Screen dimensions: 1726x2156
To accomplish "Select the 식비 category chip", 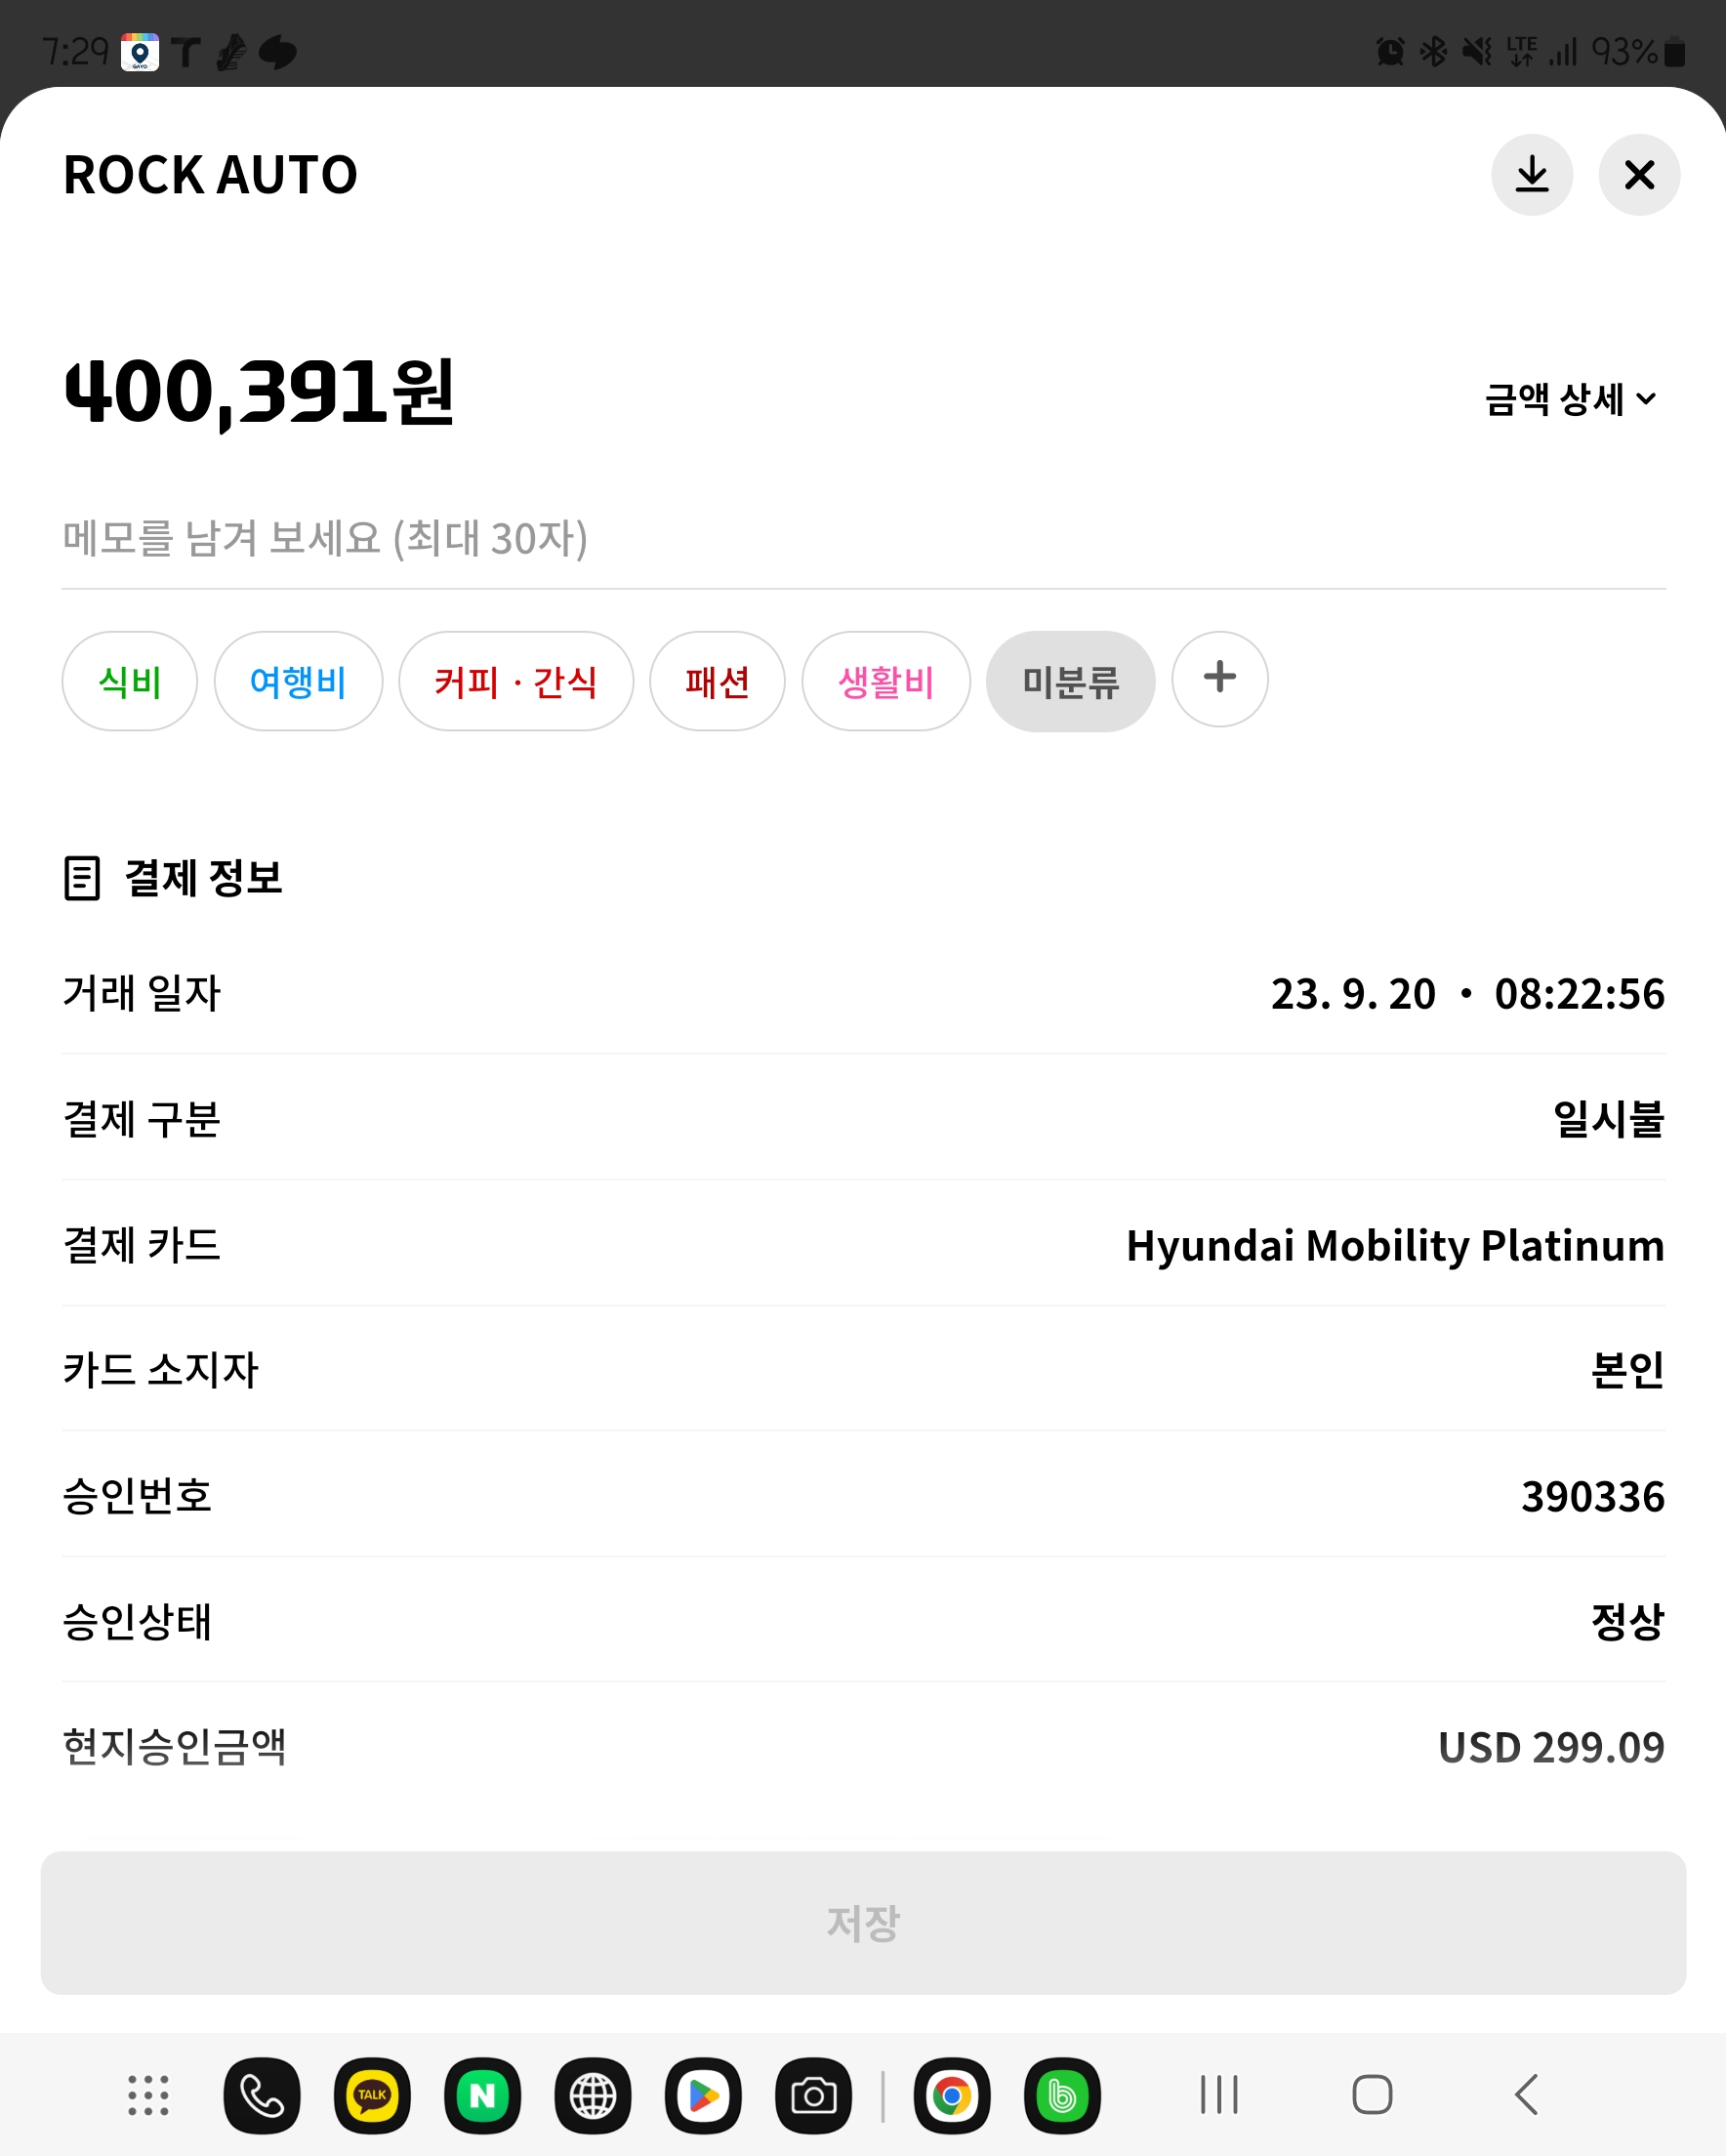I will click(x=130, y=681).
